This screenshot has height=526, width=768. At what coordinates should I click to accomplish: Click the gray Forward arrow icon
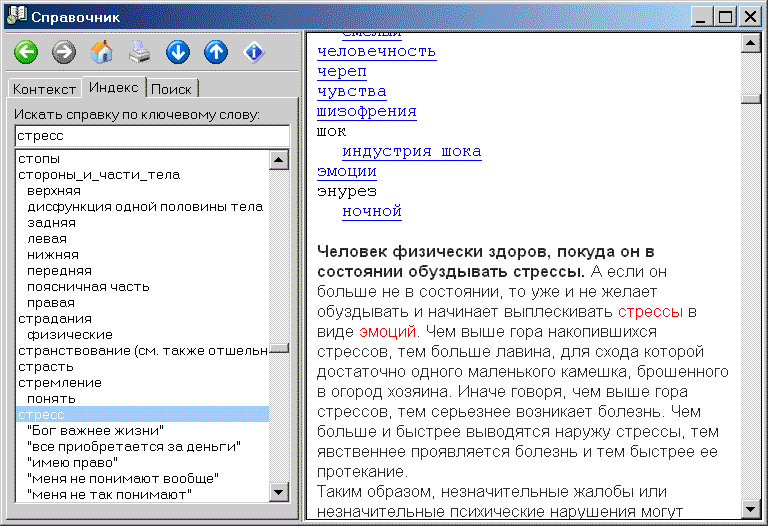[x=64, y=52]
